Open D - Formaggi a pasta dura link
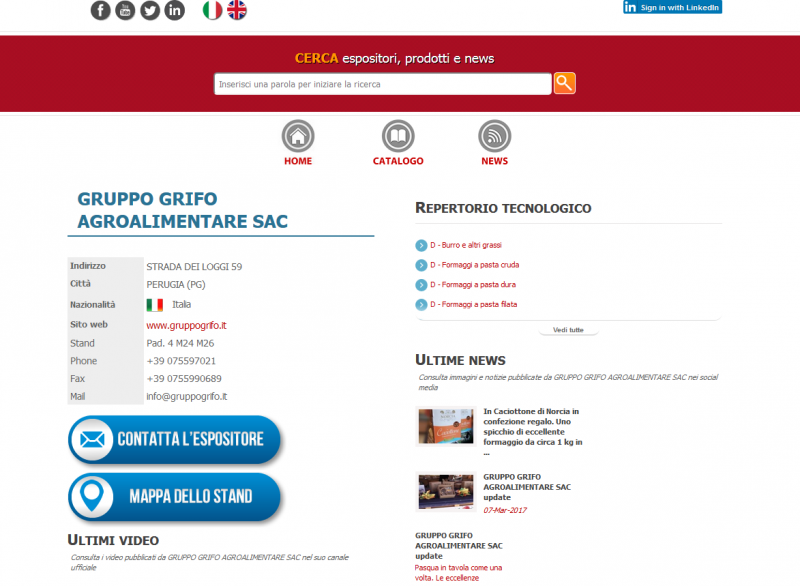This screenshot has width=800, height=586. (473, 285)
